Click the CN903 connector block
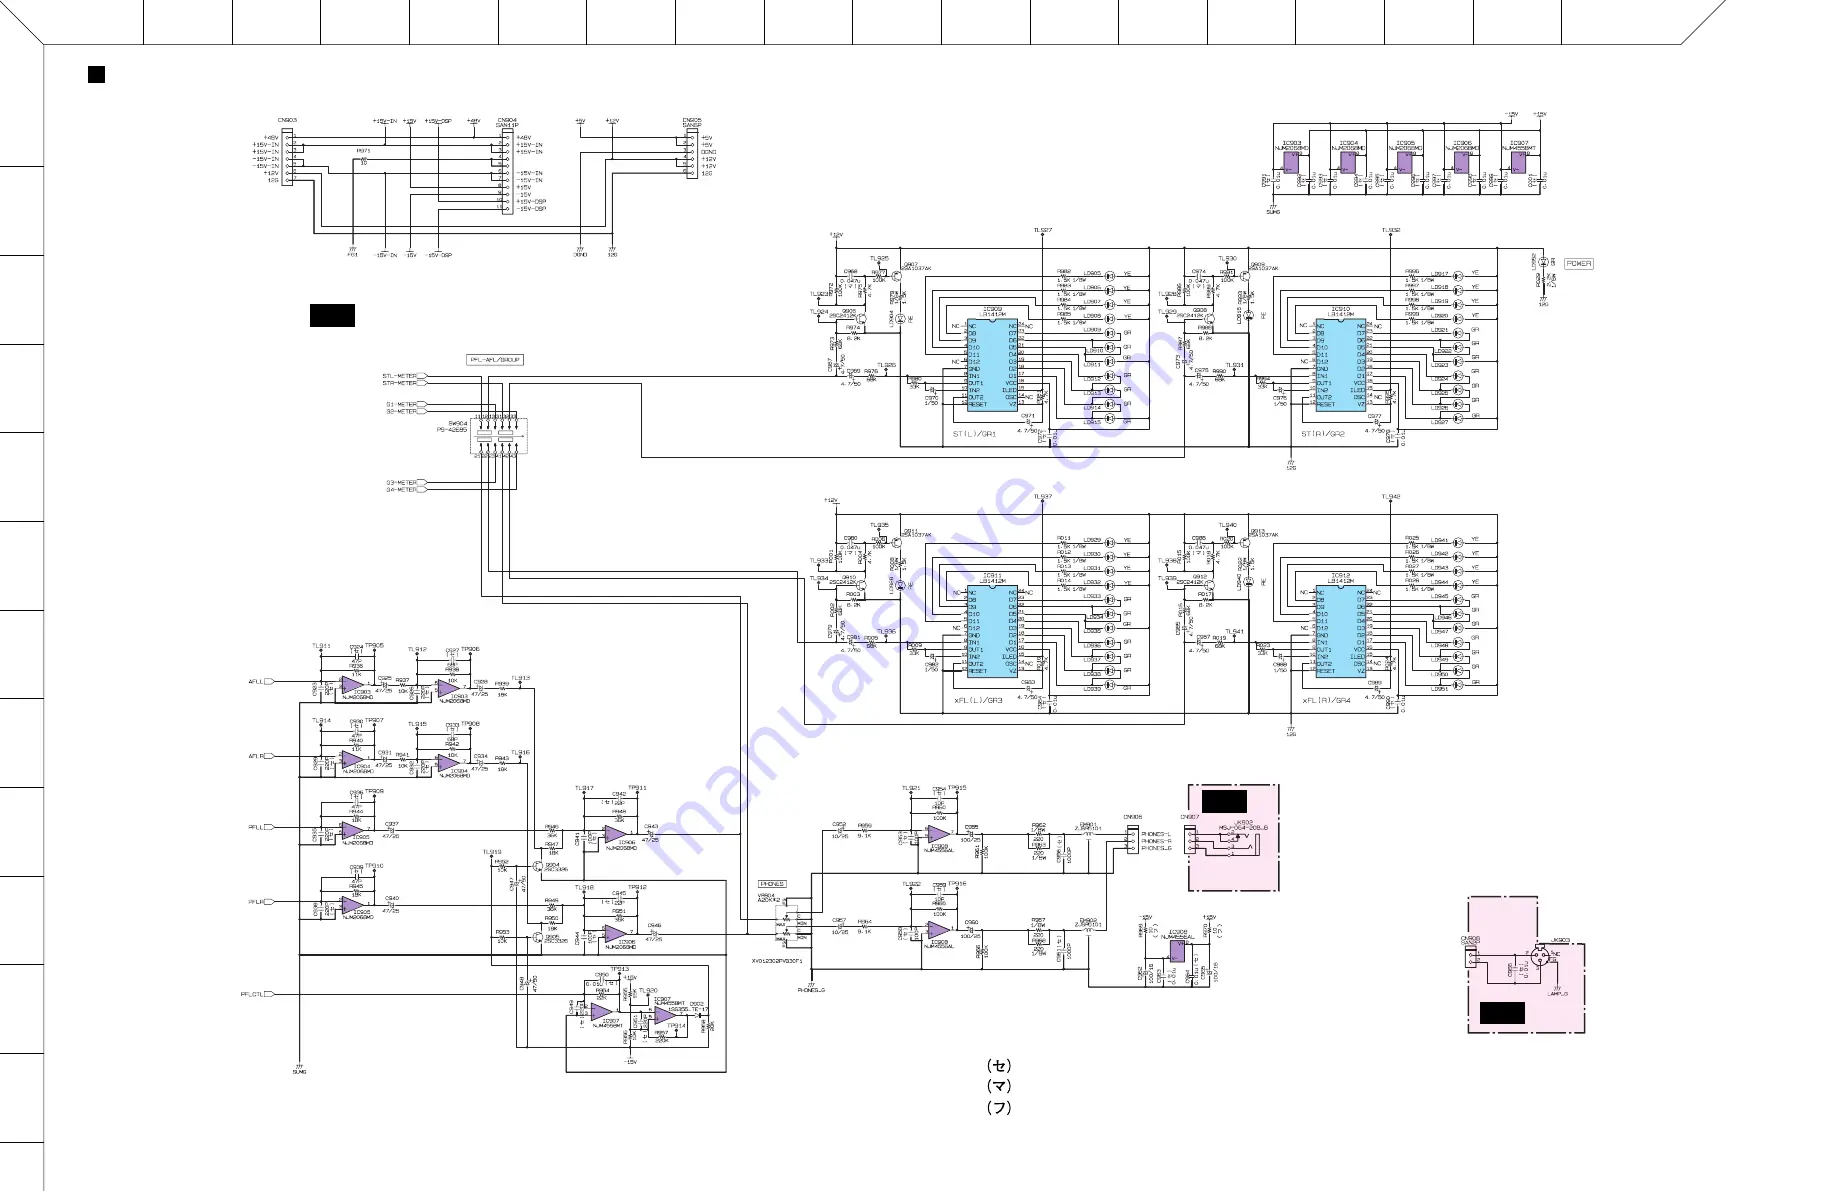The width and height of the screenshot is (1829, 1191). 287,156
